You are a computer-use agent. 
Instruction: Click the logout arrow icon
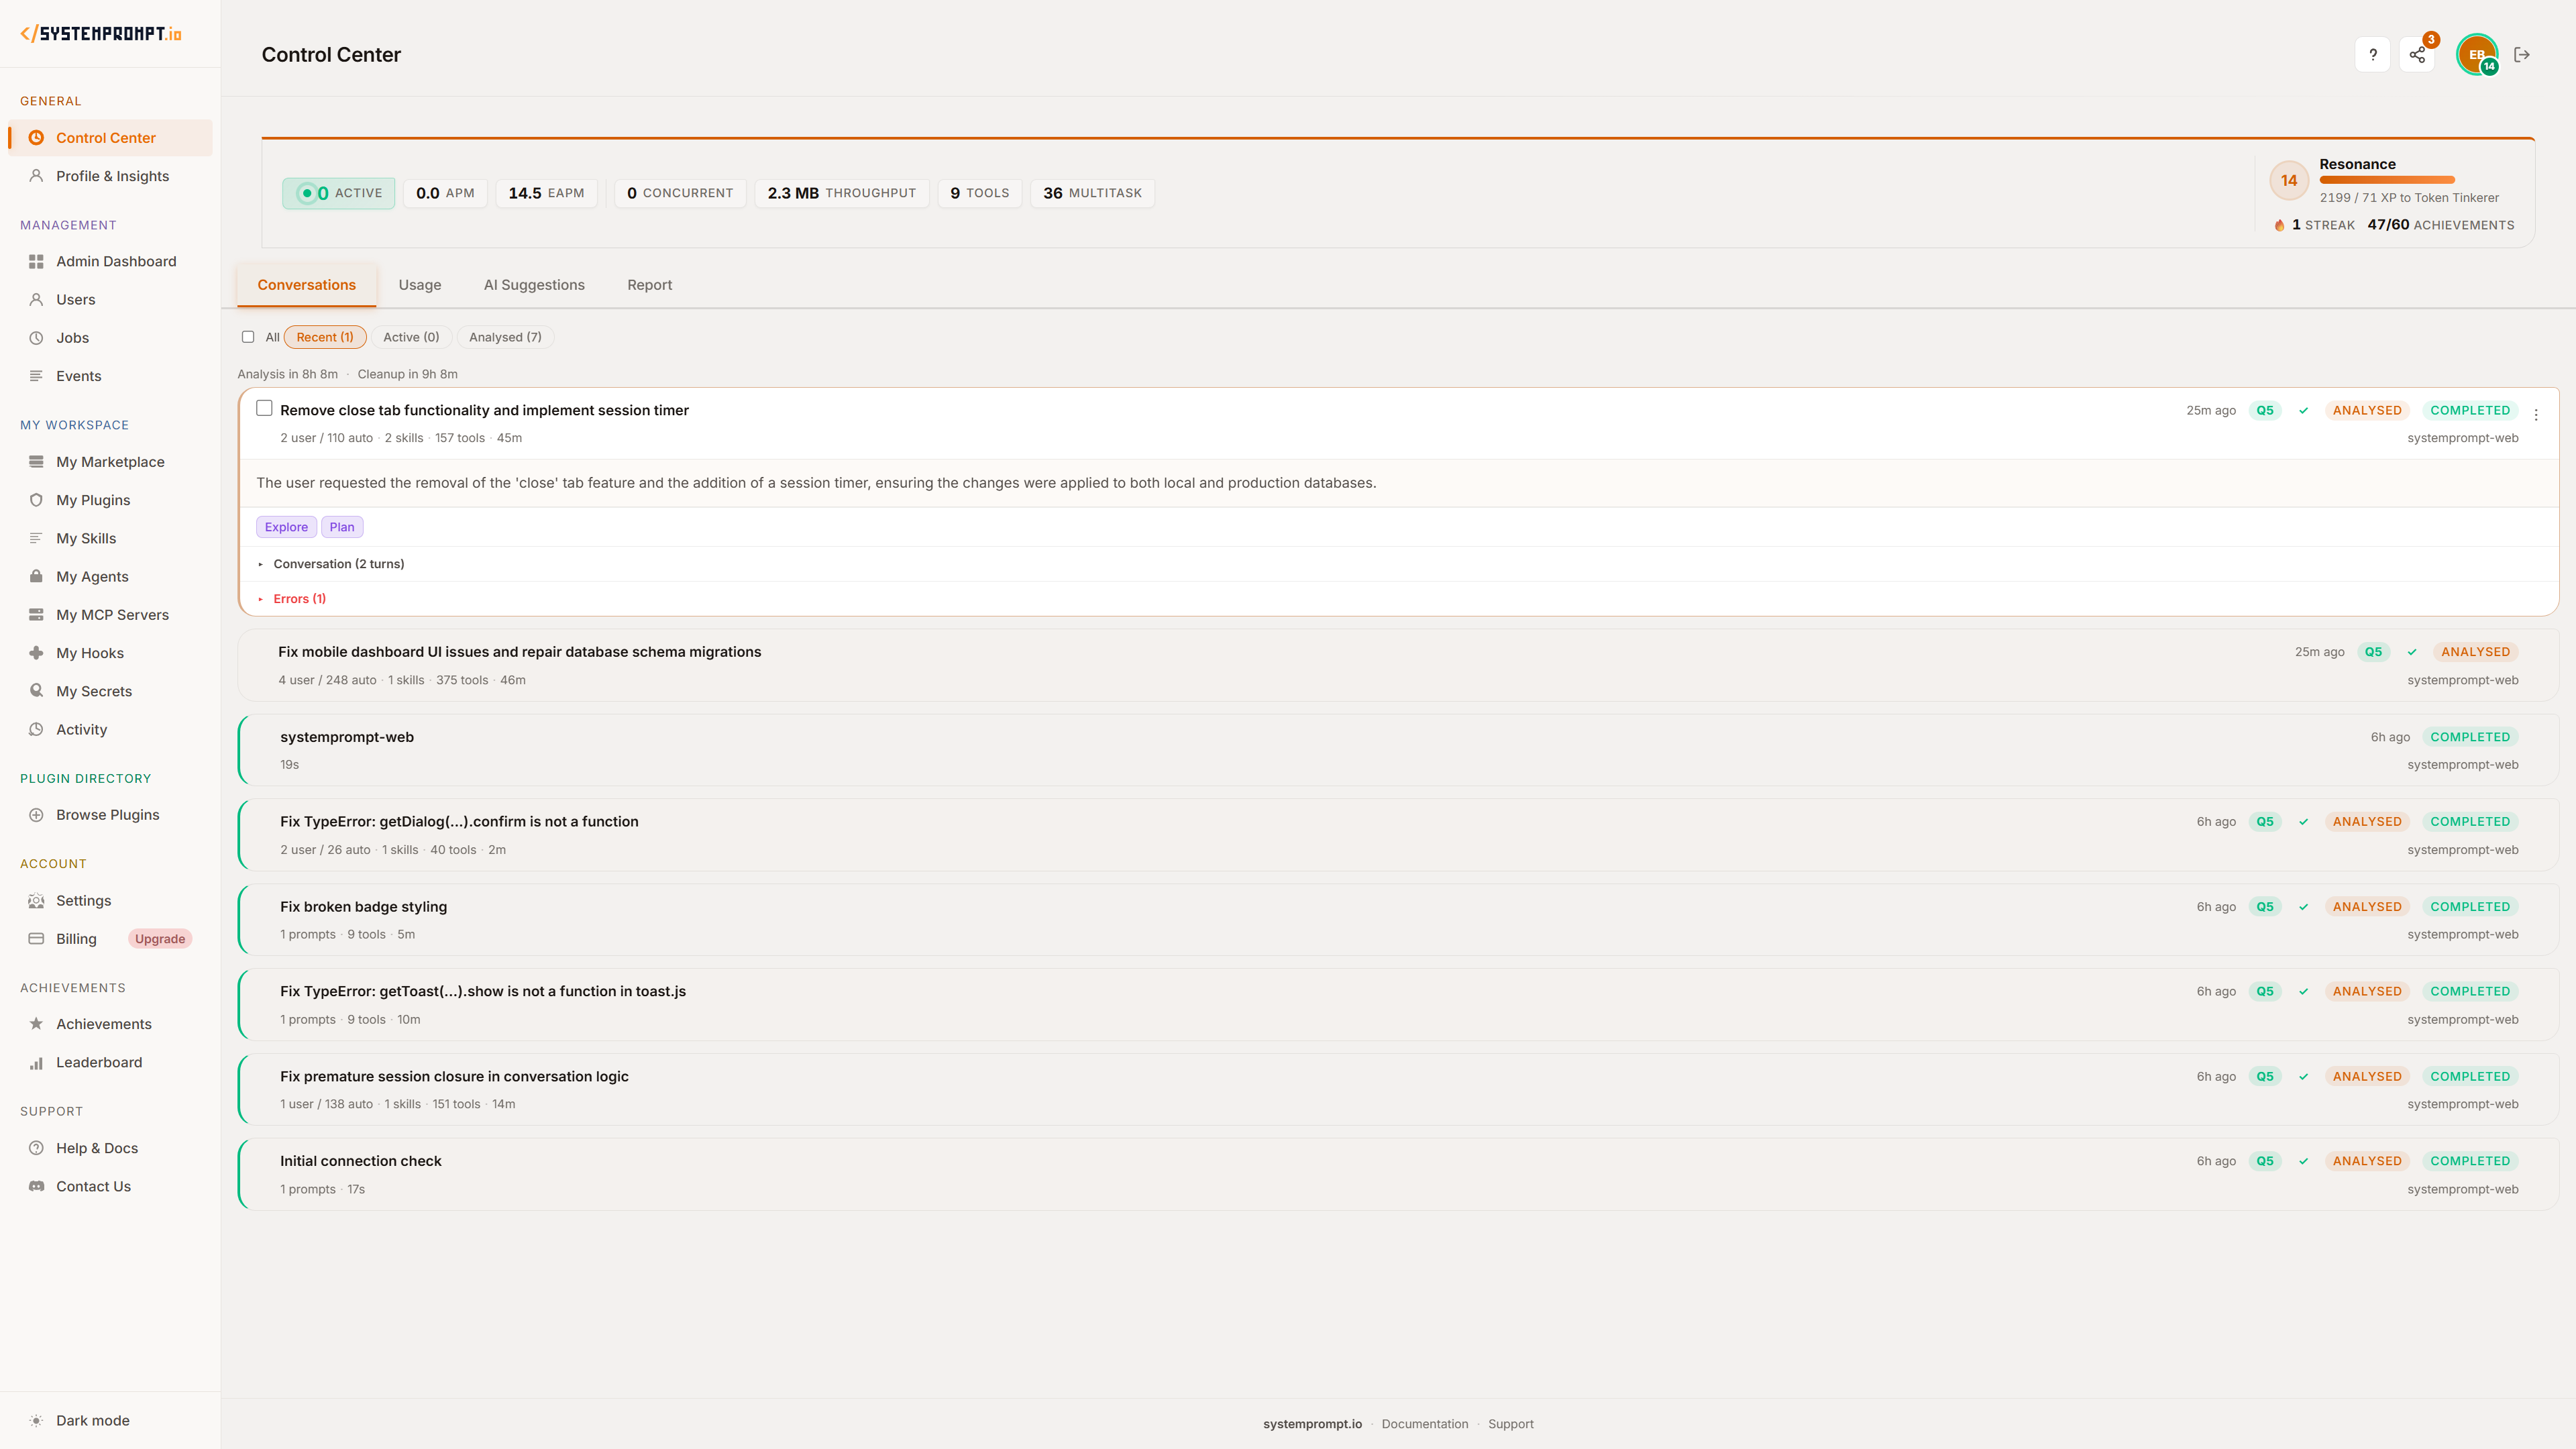click(2521, 55)
